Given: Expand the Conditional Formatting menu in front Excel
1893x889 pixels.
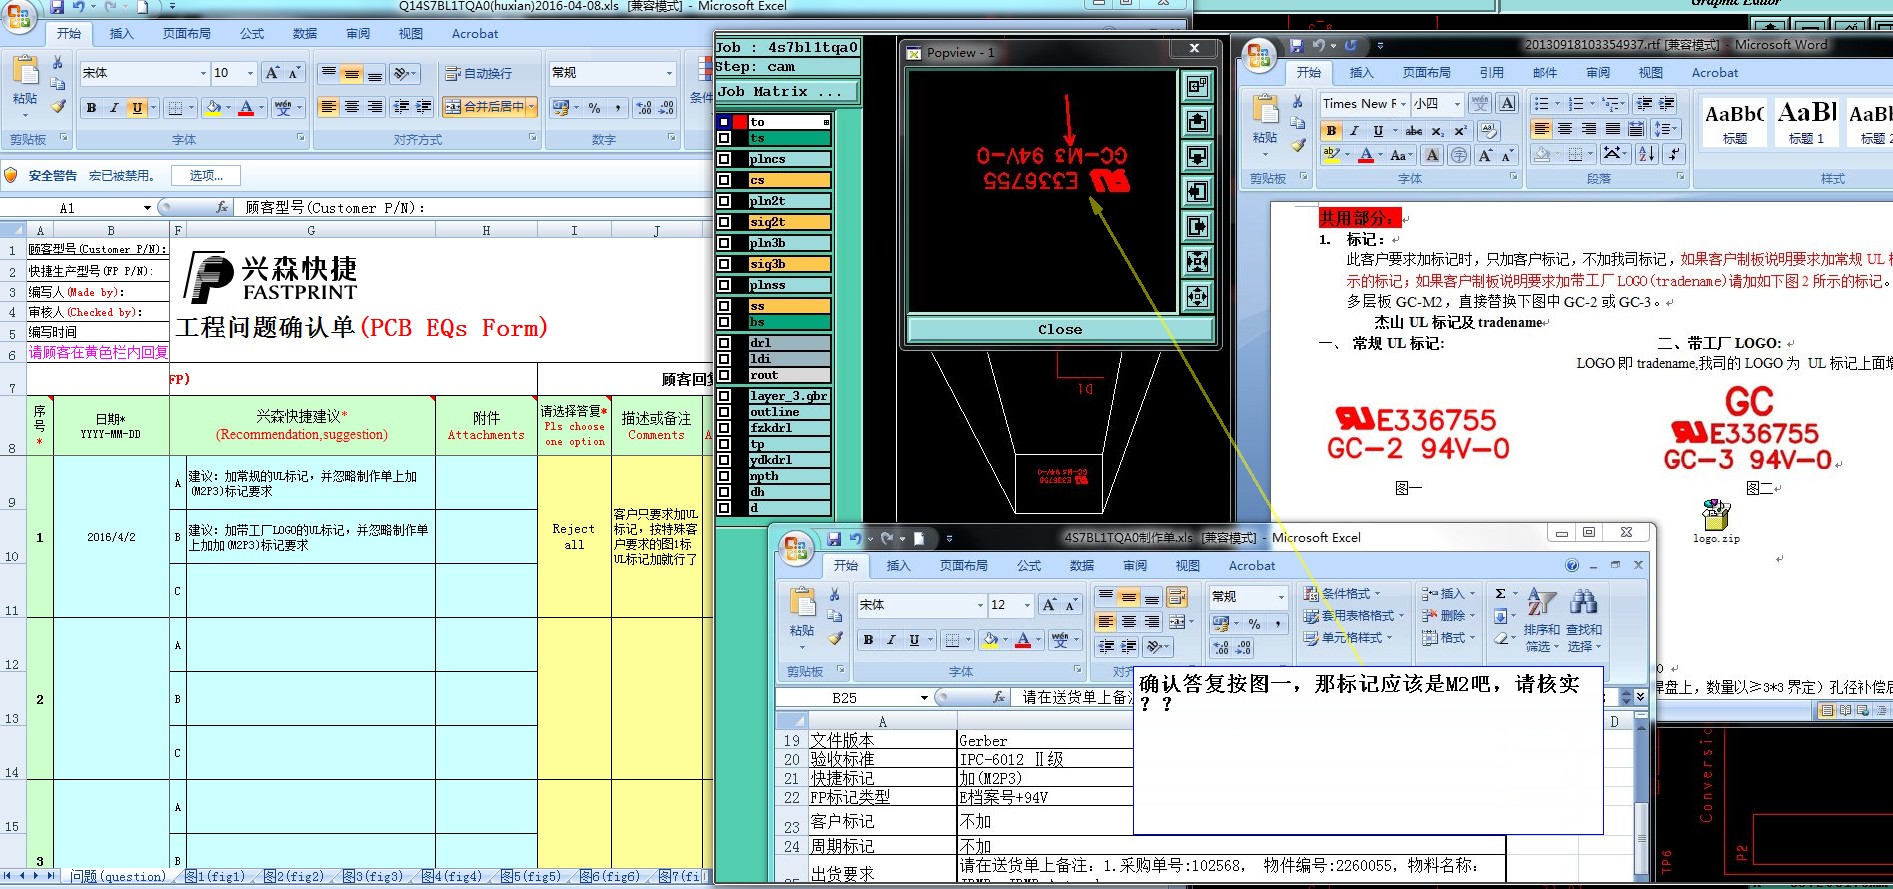Looking at the screenshot, I should click(1340, 594).
